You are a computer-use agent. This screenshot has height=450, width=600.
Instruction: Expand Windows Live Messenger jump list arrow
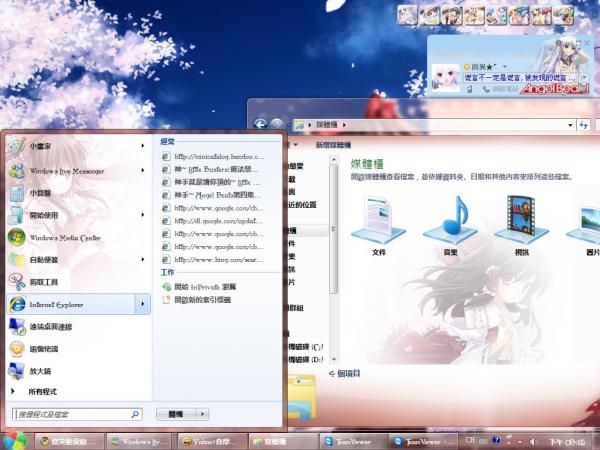pyautogui.click(x=142, y=170)
